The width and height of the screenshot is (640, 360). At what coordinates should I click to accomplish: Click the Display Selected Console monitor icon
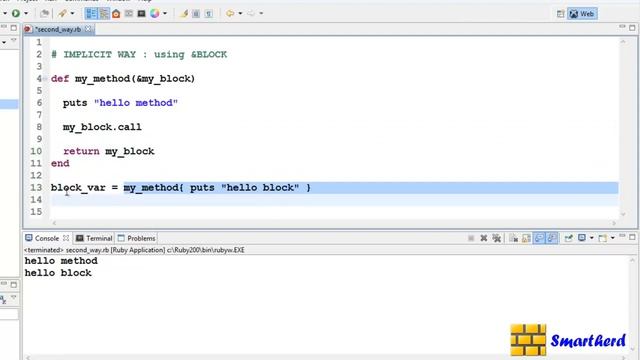point(582,238)
